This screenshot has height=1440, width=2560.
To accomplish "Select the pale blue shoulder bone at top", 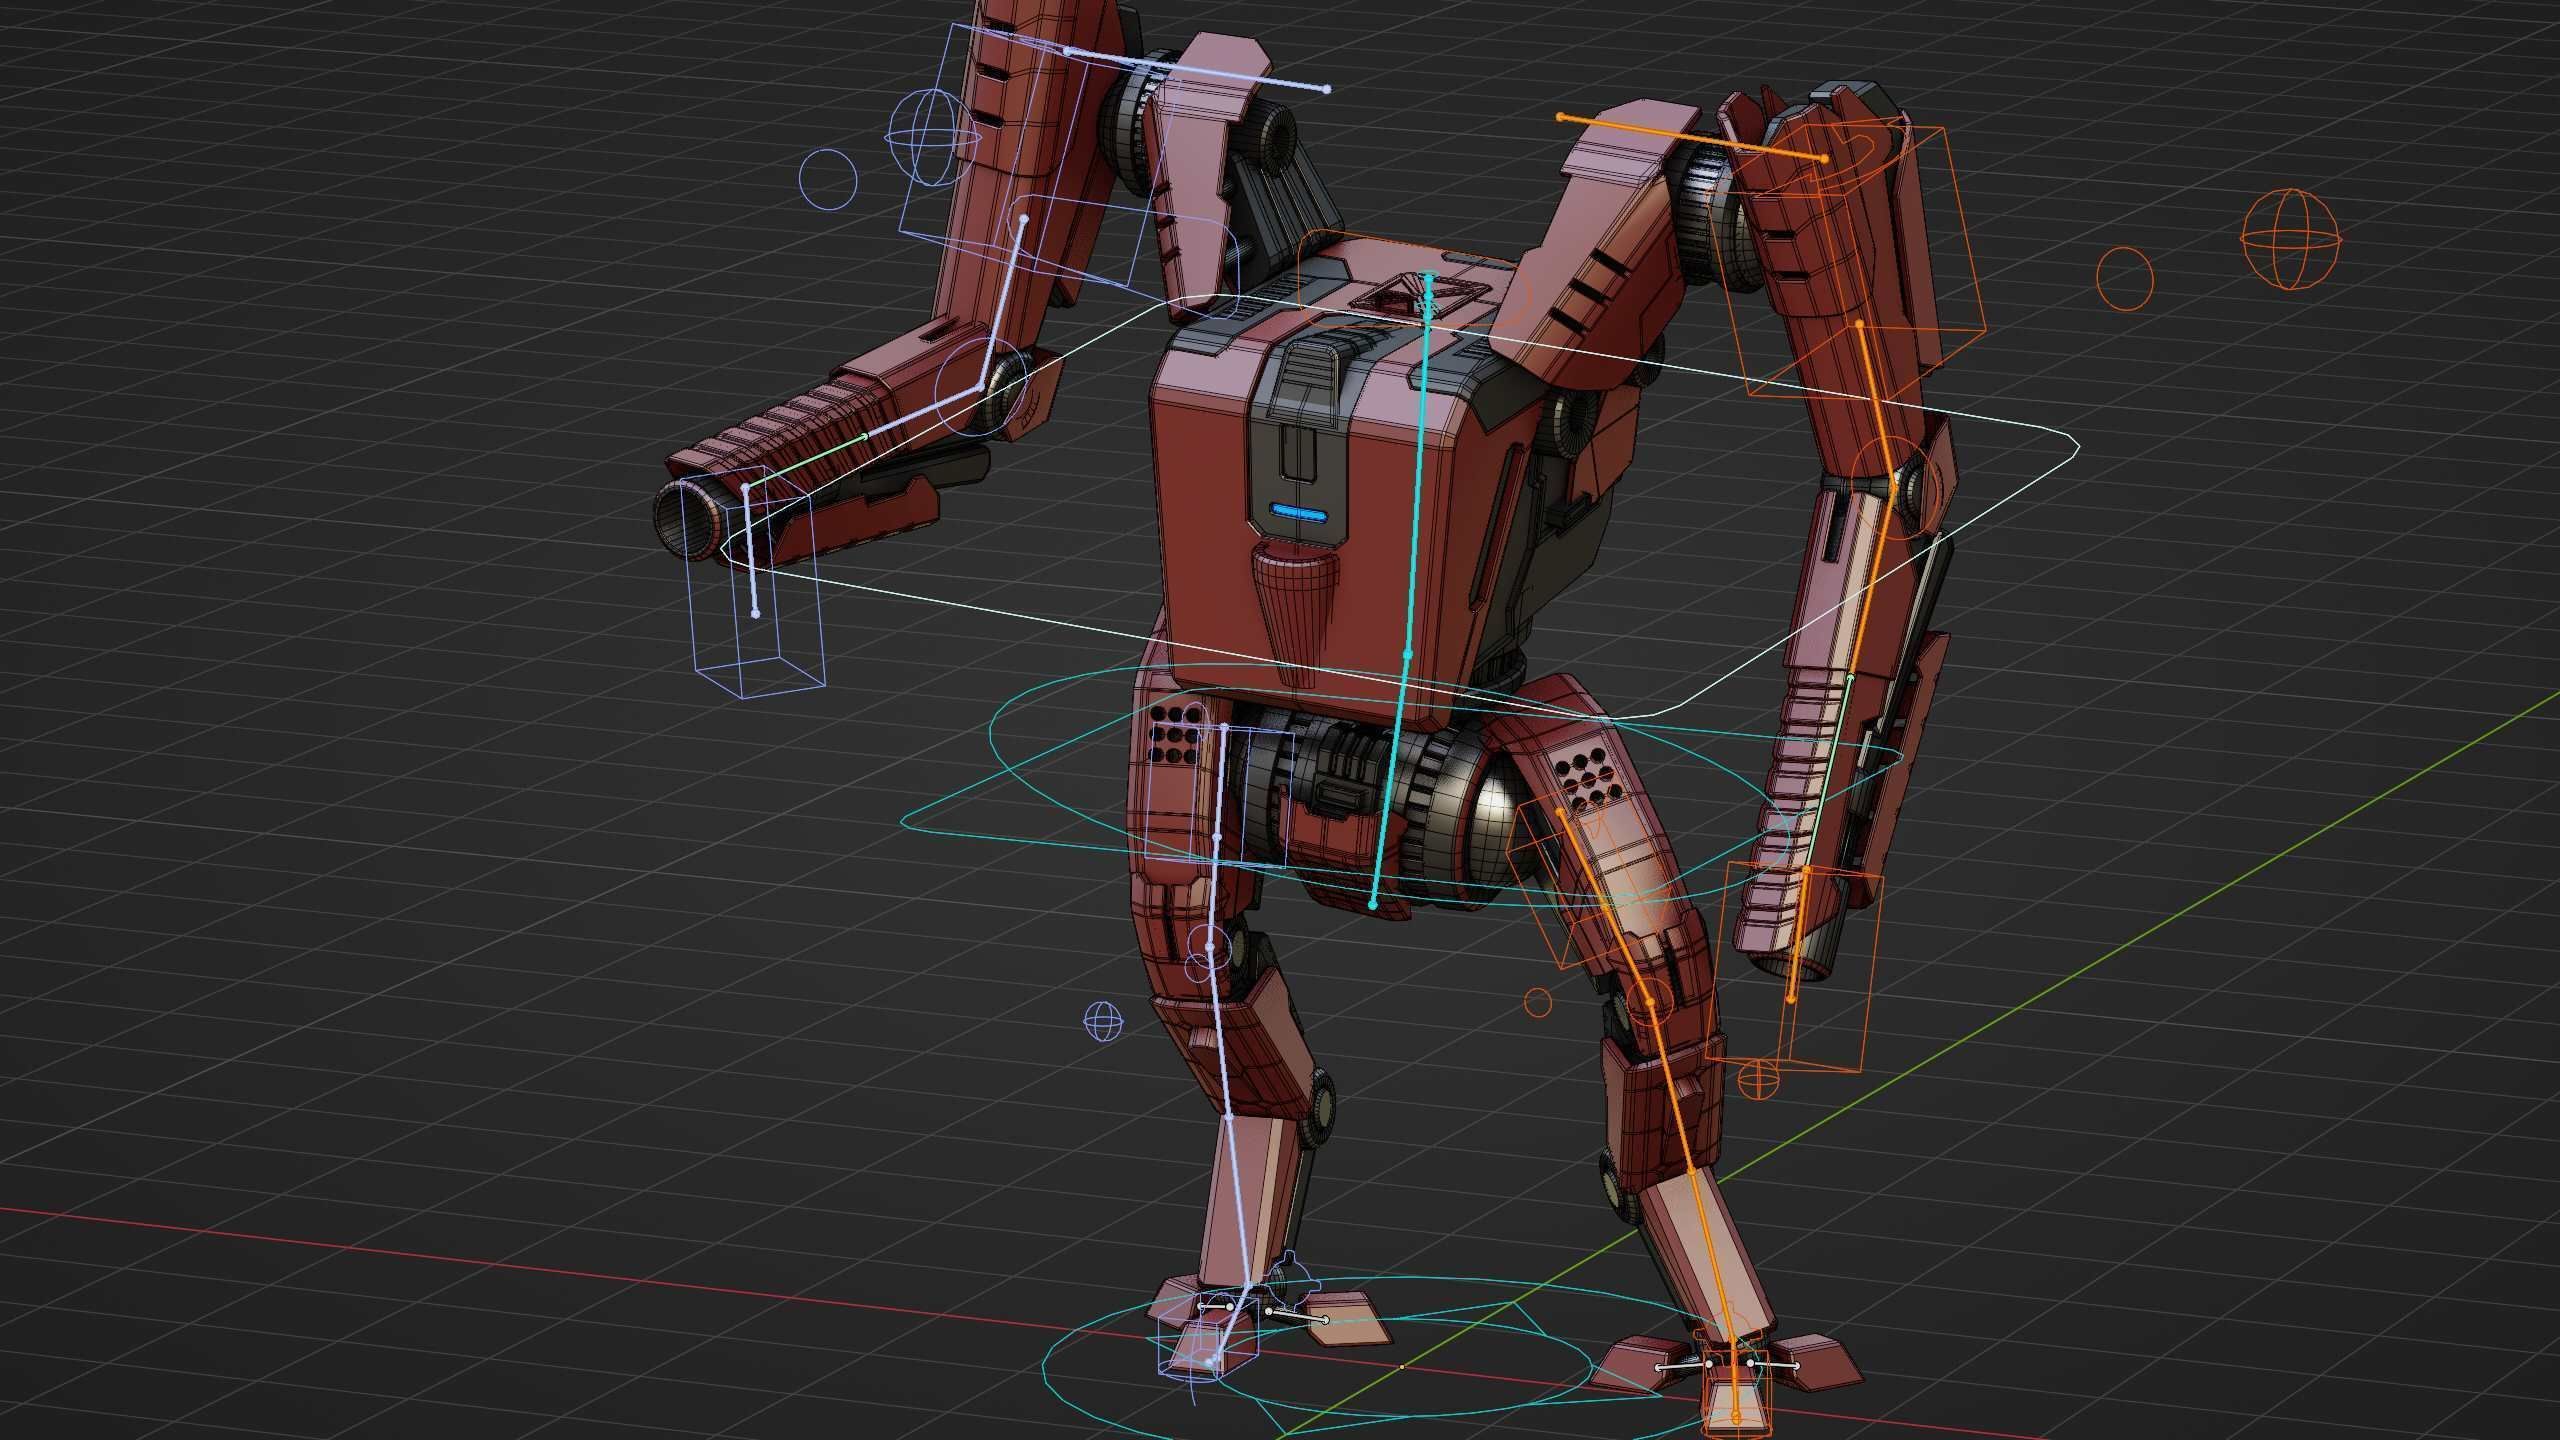I will click(x=1197, y=69).
